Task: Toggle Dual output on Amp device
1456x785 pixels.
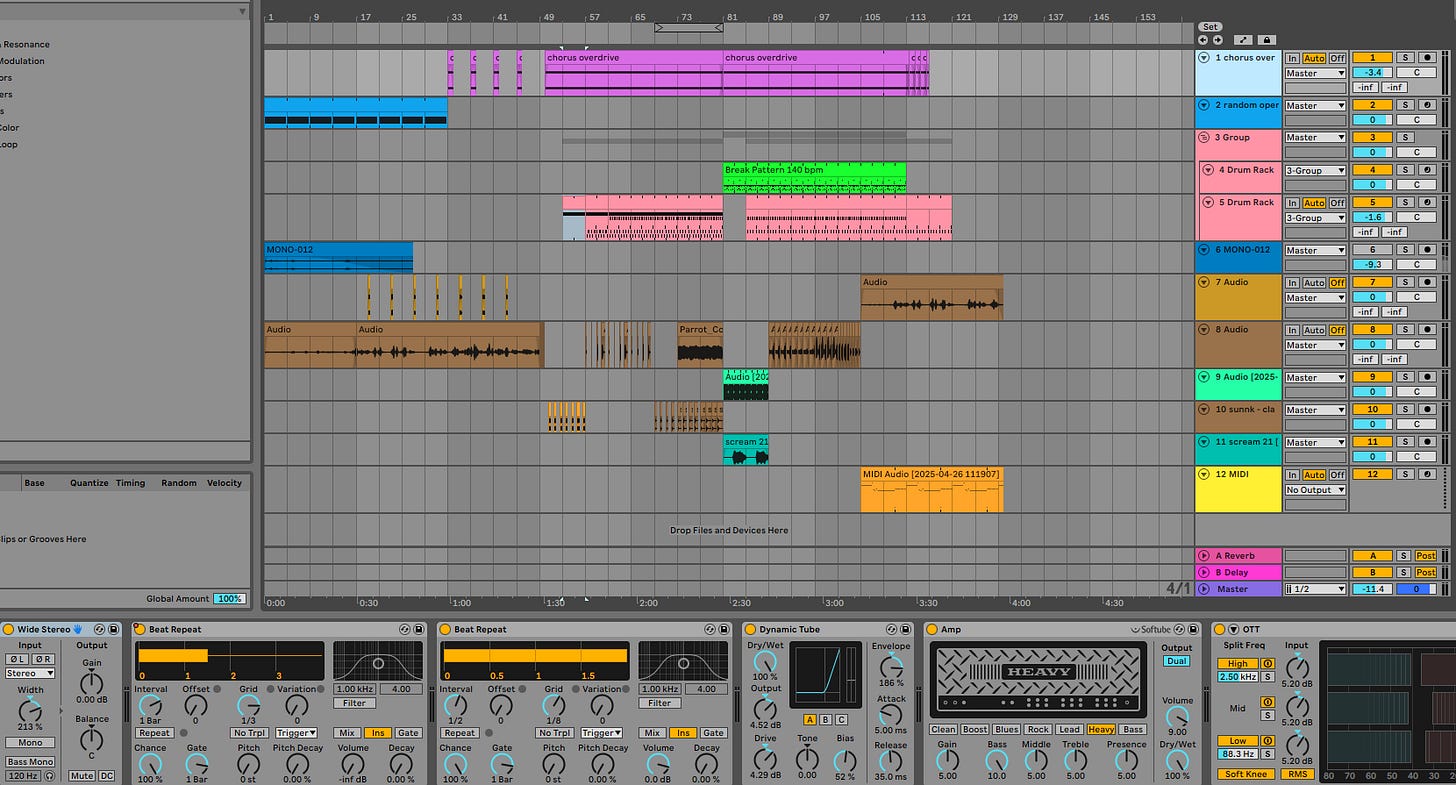Action: 1177,661
